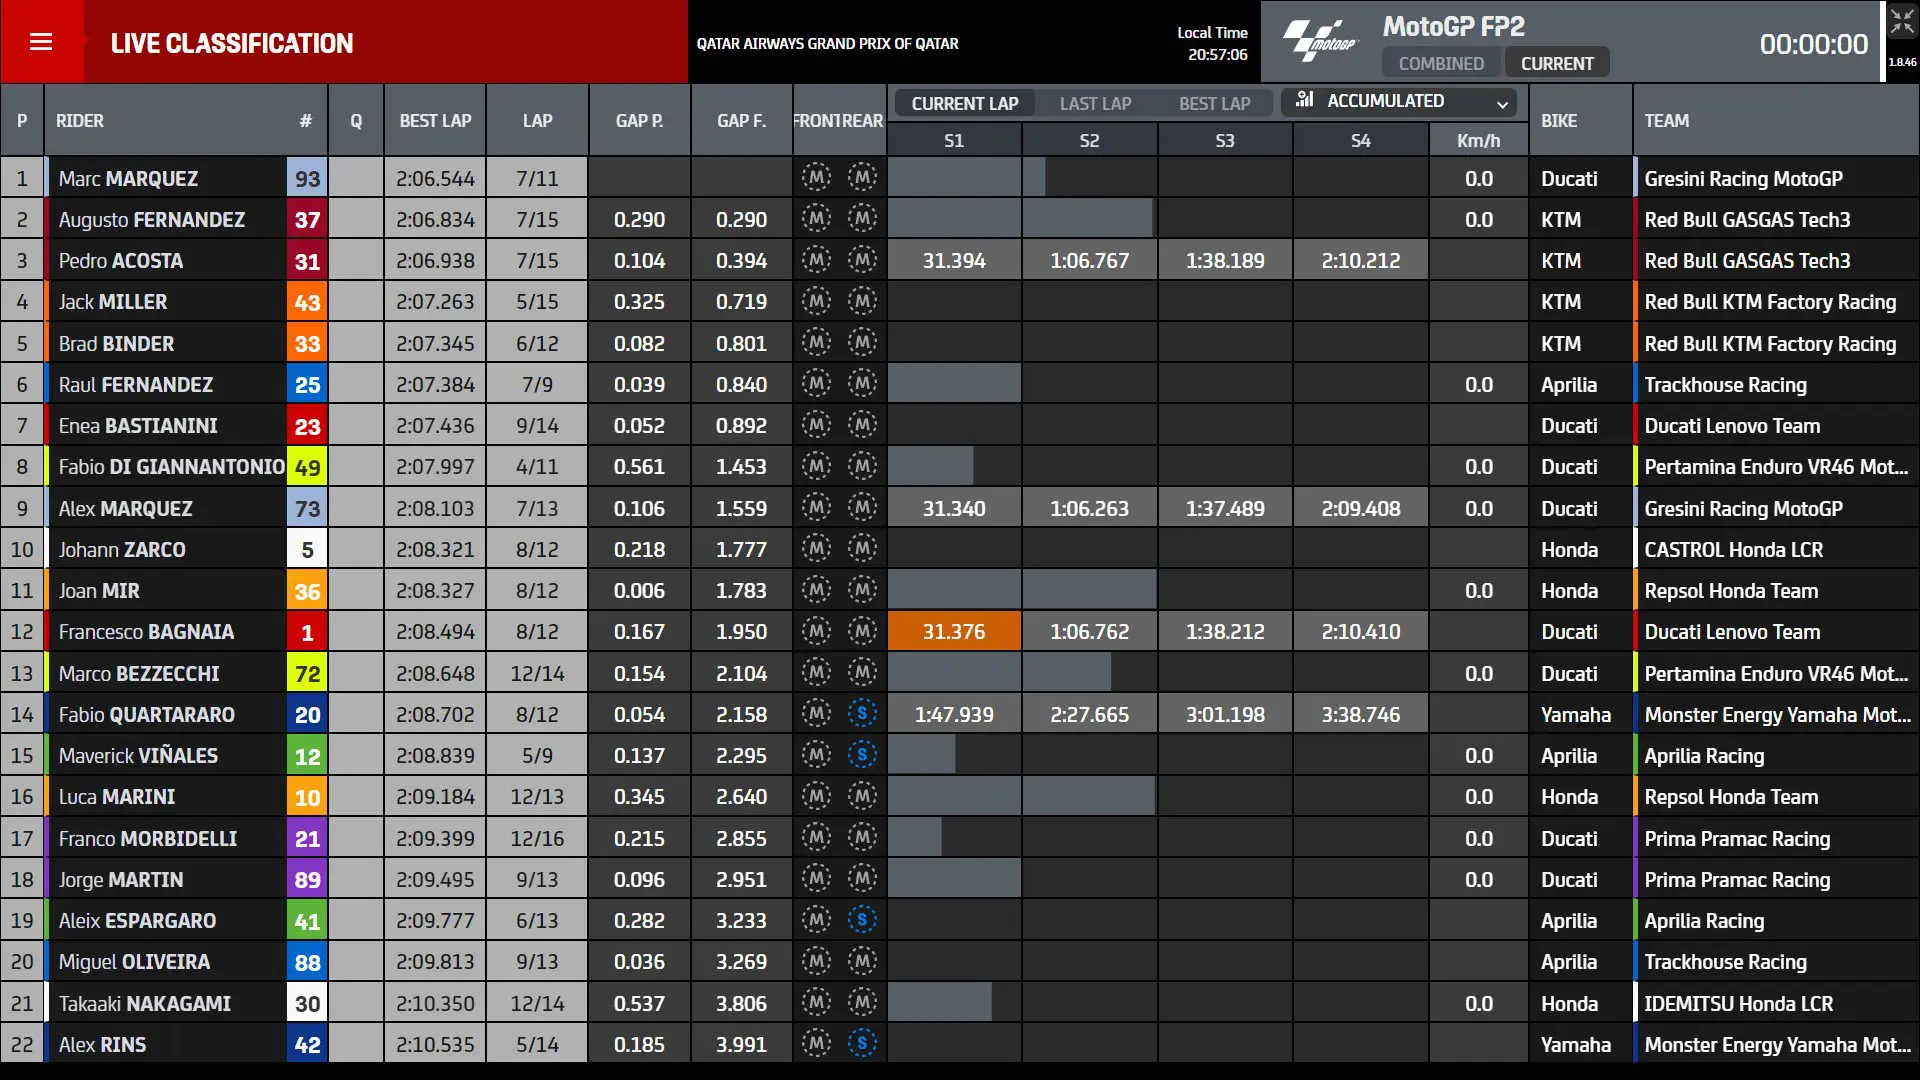Click Miguel Oliveira front tyre icon
This screenshot has height=1080, width=1920.
[816, 961]
